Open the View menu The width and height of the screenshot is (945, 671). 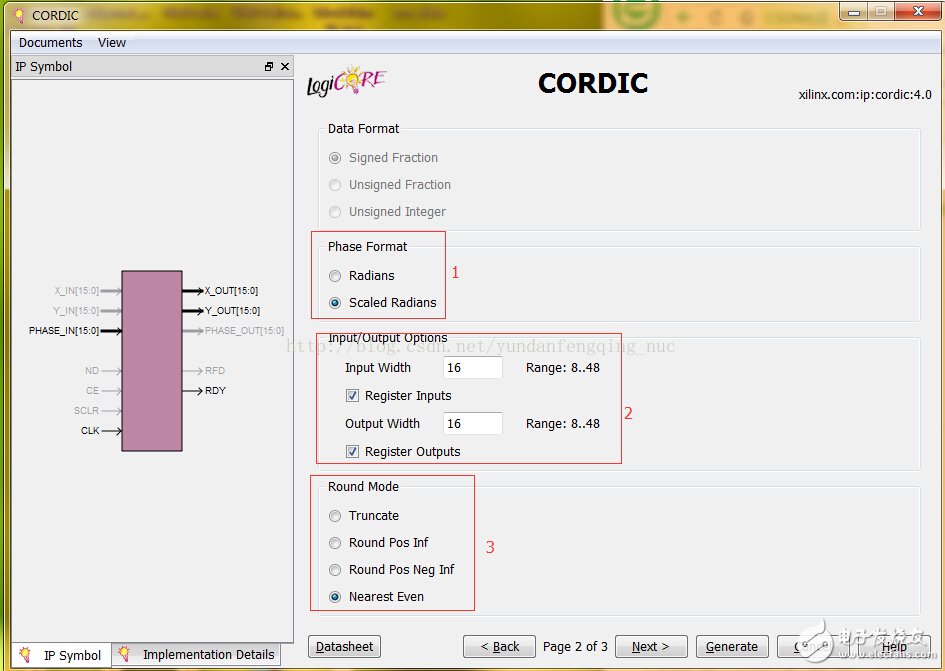tap(111, 42)
